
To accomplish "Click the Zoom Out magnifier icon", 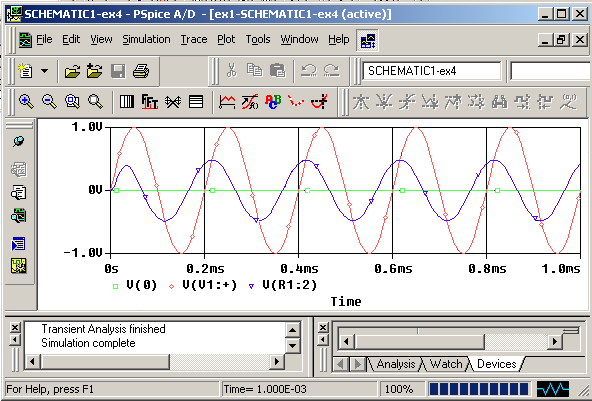I will [49, 102].
